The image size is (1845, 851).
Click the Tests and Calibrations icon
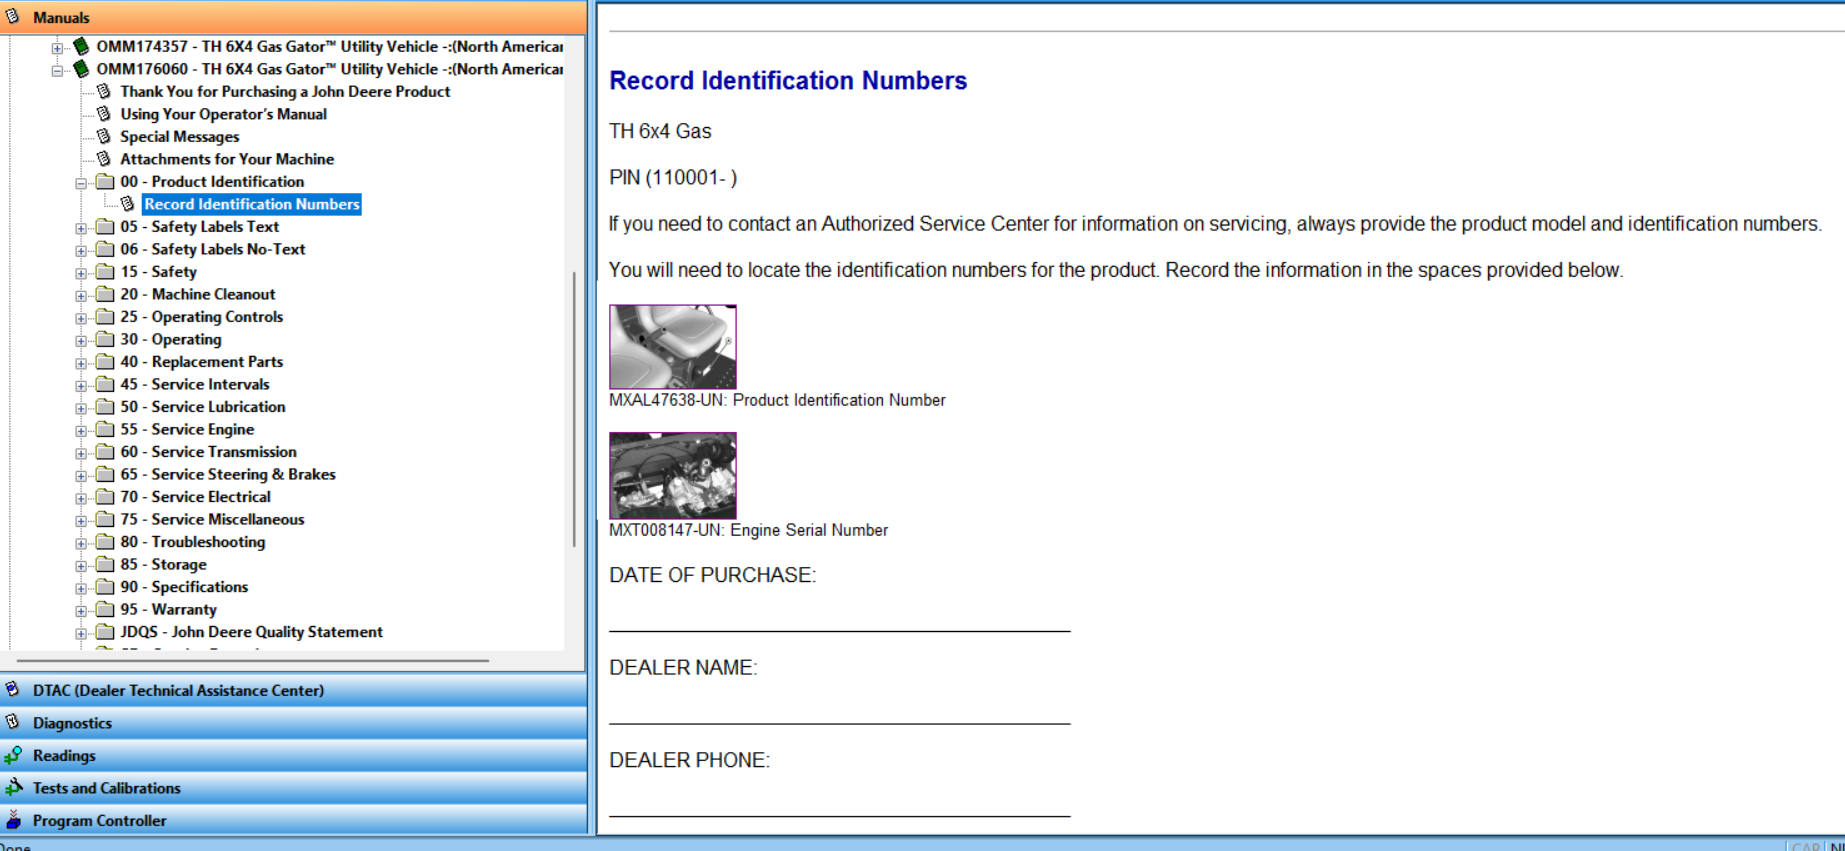tap(13, 787)
